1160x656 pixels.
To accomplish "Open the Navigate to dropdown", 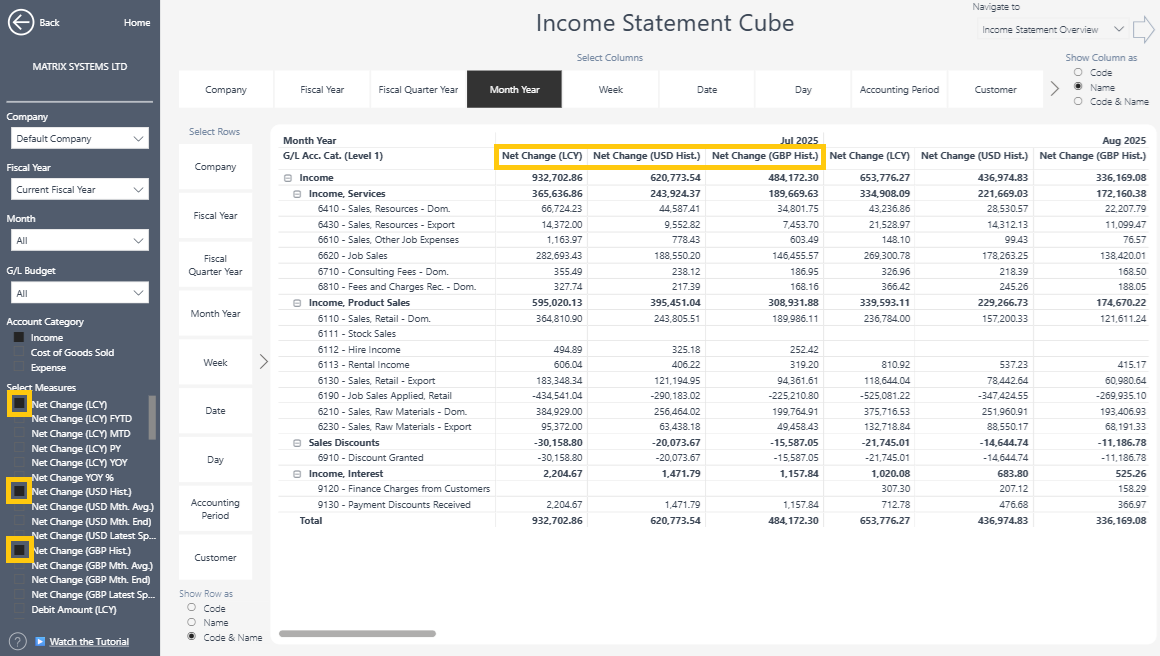I will point(1047,30).
